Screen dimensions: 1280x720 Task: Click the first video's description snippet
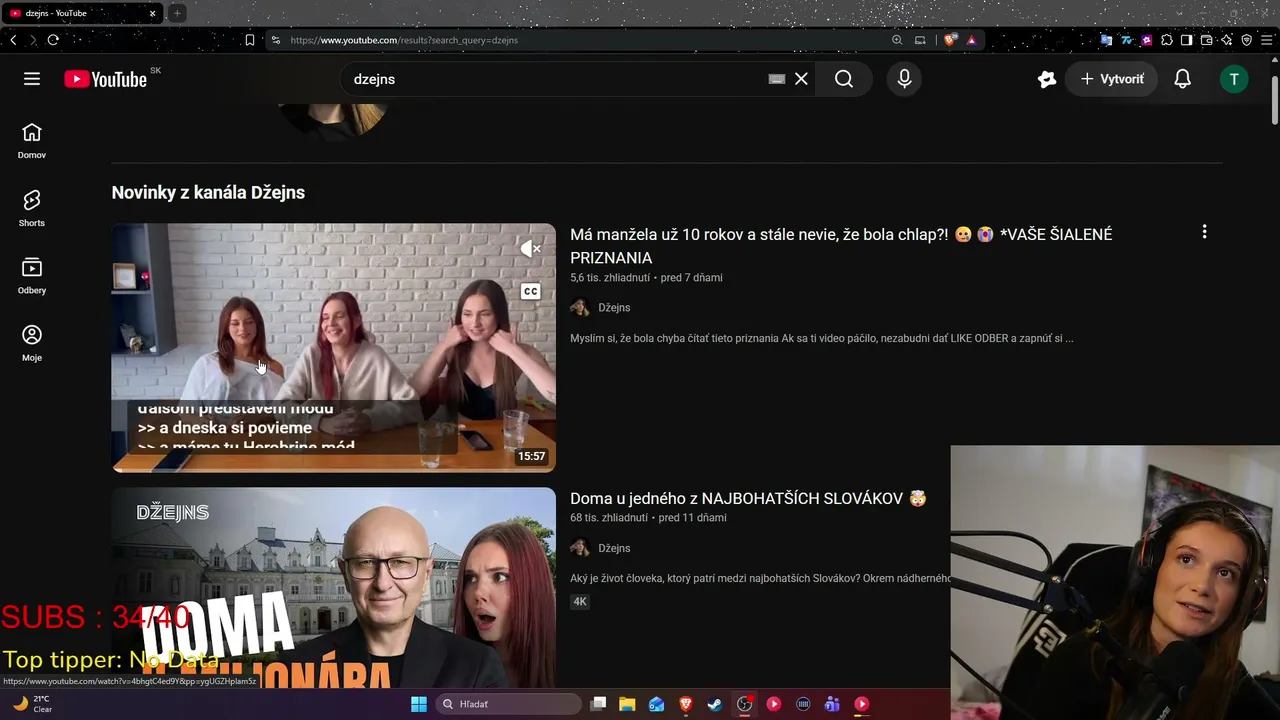pyautogui.click(x=822, y=338)
